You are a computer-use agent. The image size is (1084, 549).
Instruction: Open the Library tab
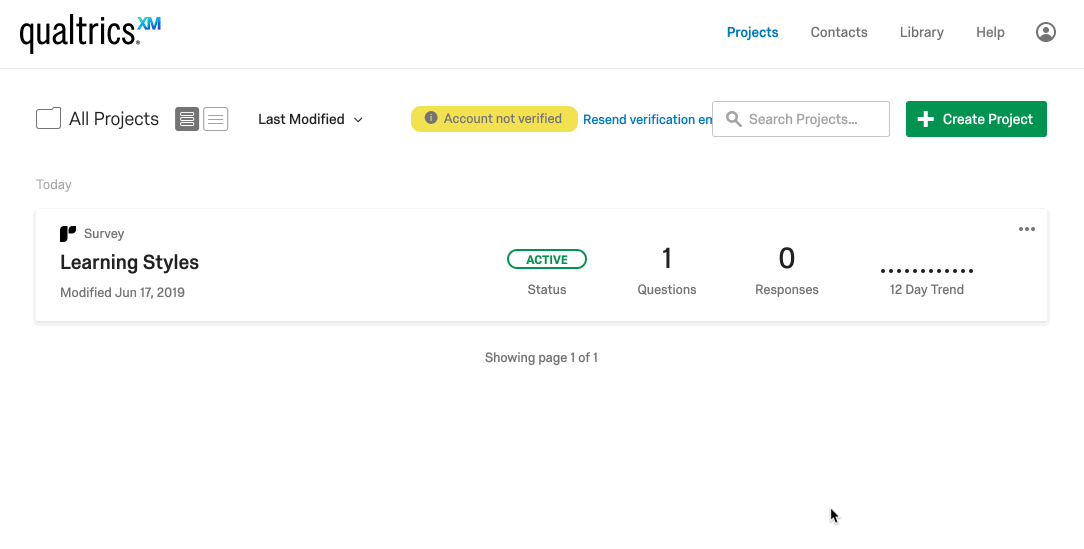click(921, 32)
